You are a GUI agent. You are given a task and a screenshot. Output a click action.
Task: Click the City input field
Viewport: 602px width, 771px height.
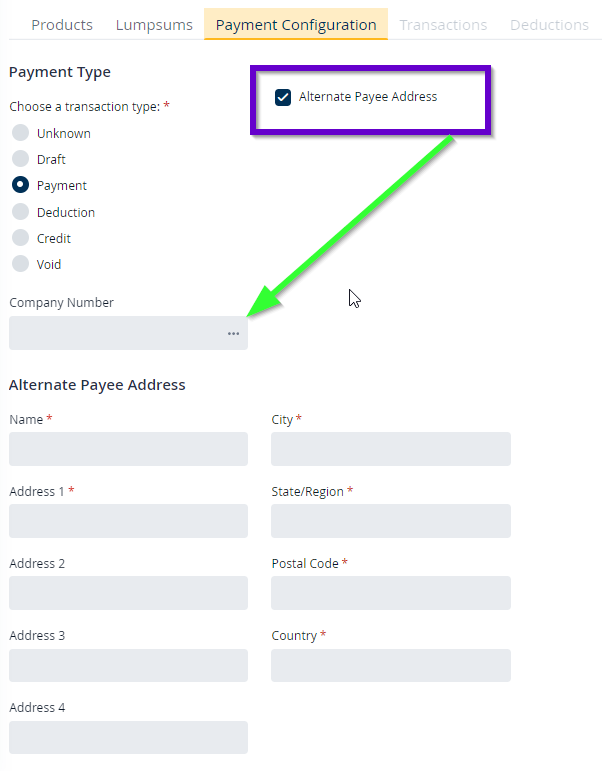point(390,449)
